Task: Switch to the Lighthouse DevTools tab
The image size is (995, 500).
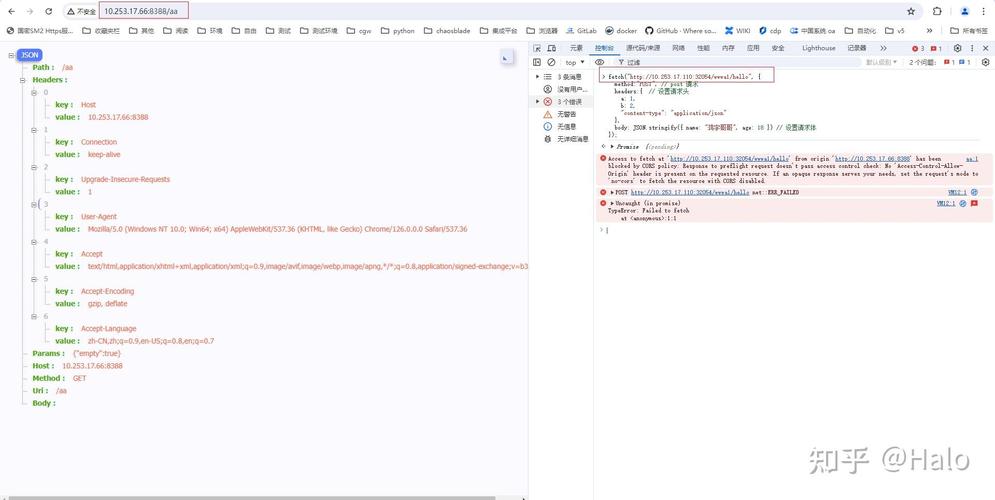Action: [819, 48]
